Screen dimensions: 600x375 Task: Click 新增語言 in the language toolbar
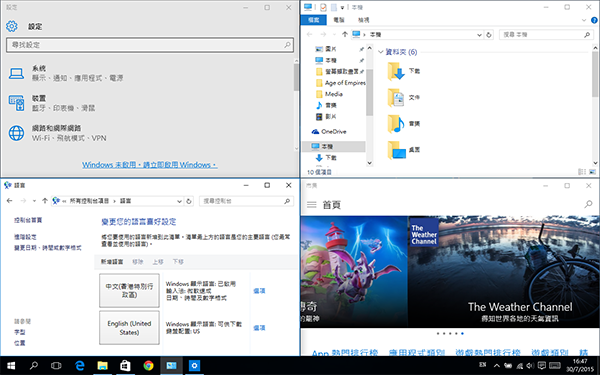[x=112, y=262]
